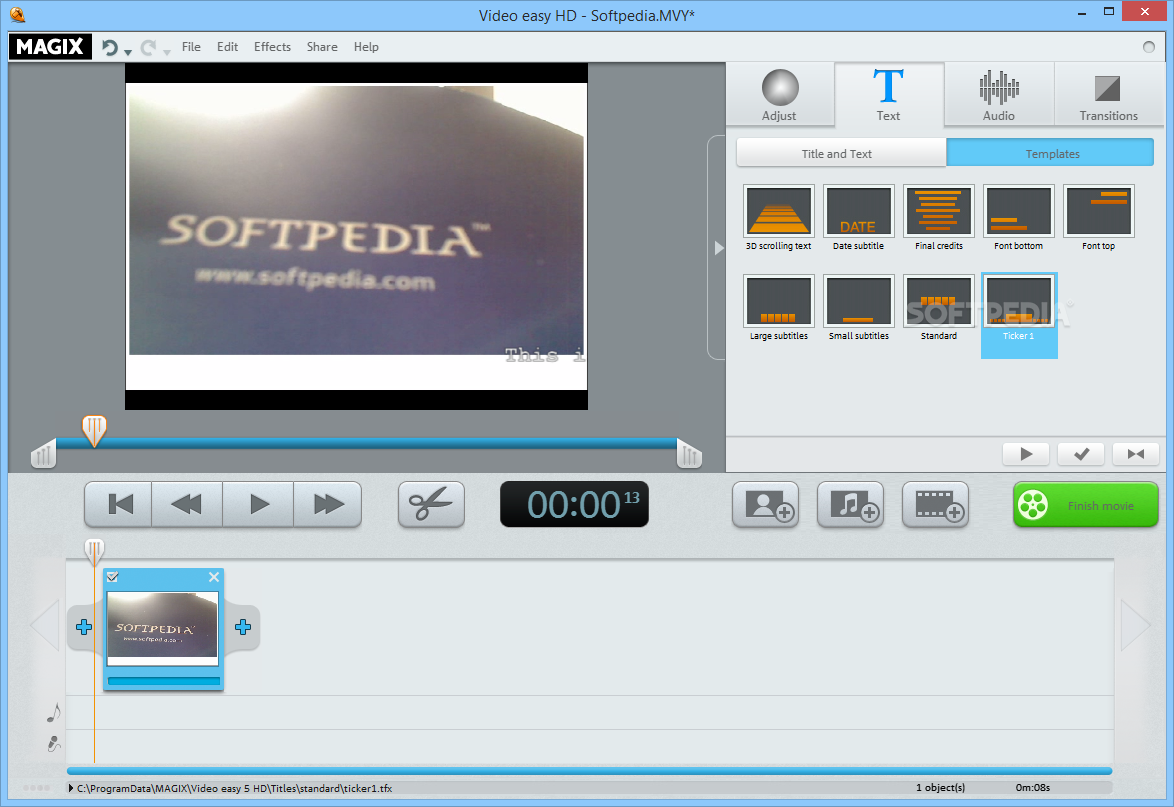The image size is (1174, 807).
Task: Click the status bar path triangle
Action: [x=71, y=788]
